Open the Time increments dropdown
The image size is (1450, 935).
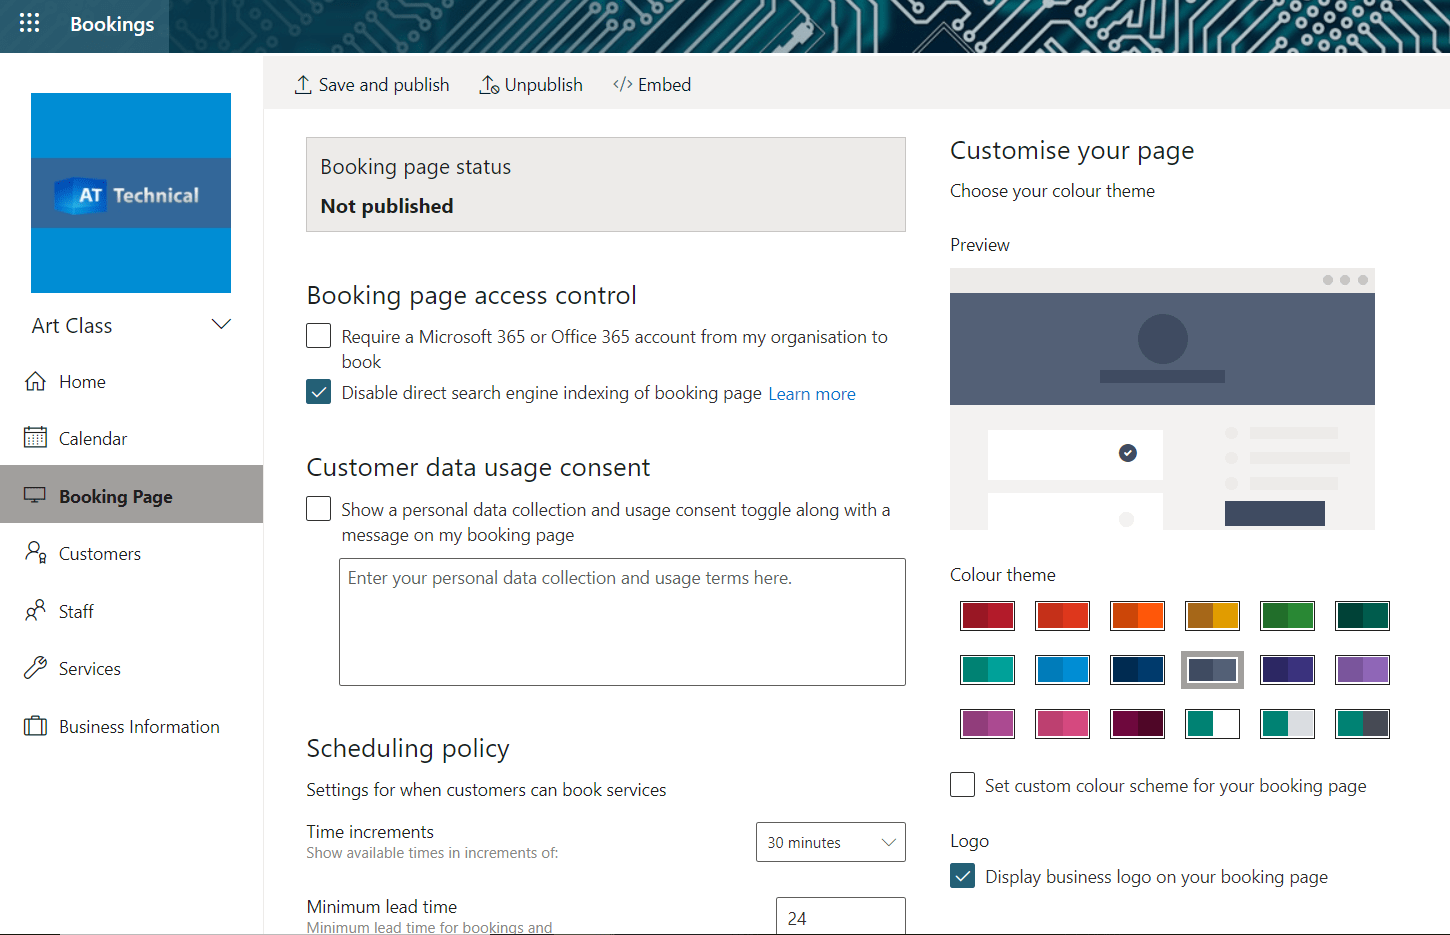[830, 842]
